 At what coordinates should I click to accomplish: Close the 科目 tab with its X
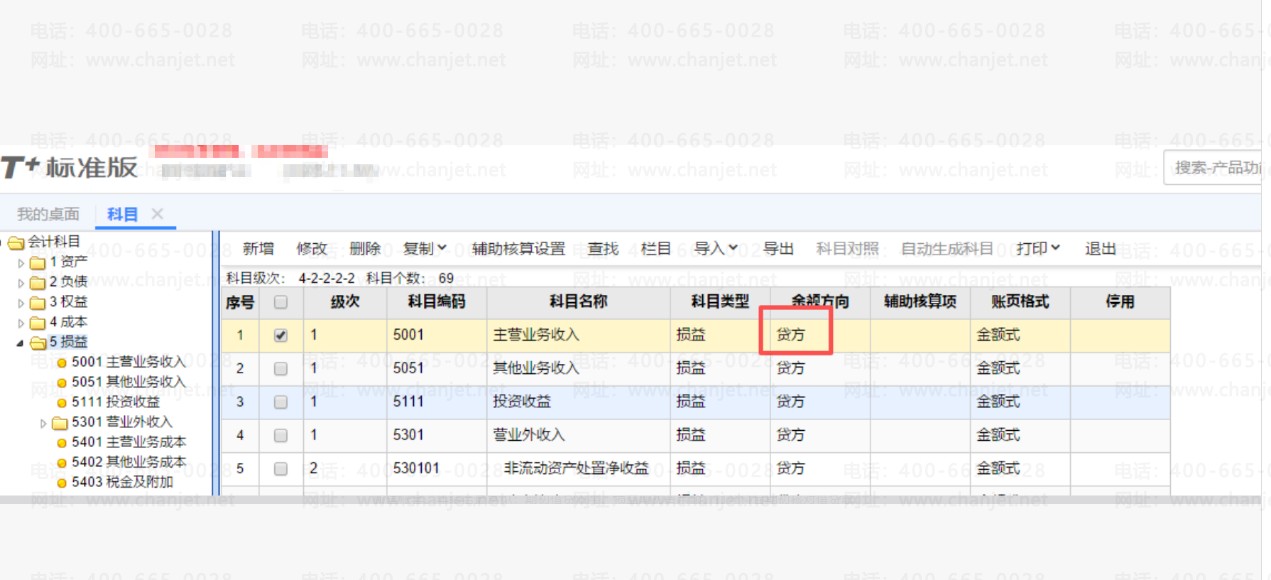[157, 214]
